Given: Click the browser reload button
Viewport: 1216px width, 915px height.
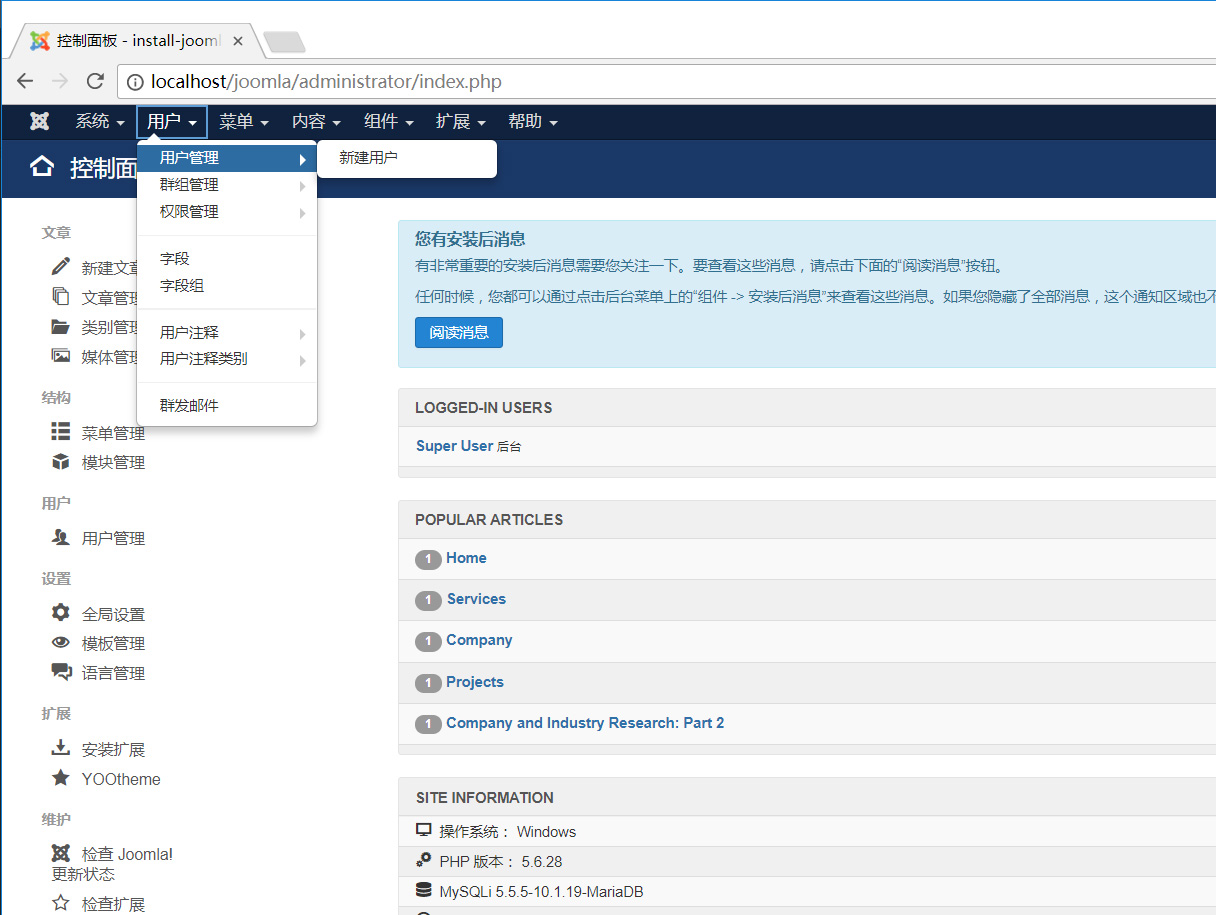Looking at the screenshot, I should 95,81.
